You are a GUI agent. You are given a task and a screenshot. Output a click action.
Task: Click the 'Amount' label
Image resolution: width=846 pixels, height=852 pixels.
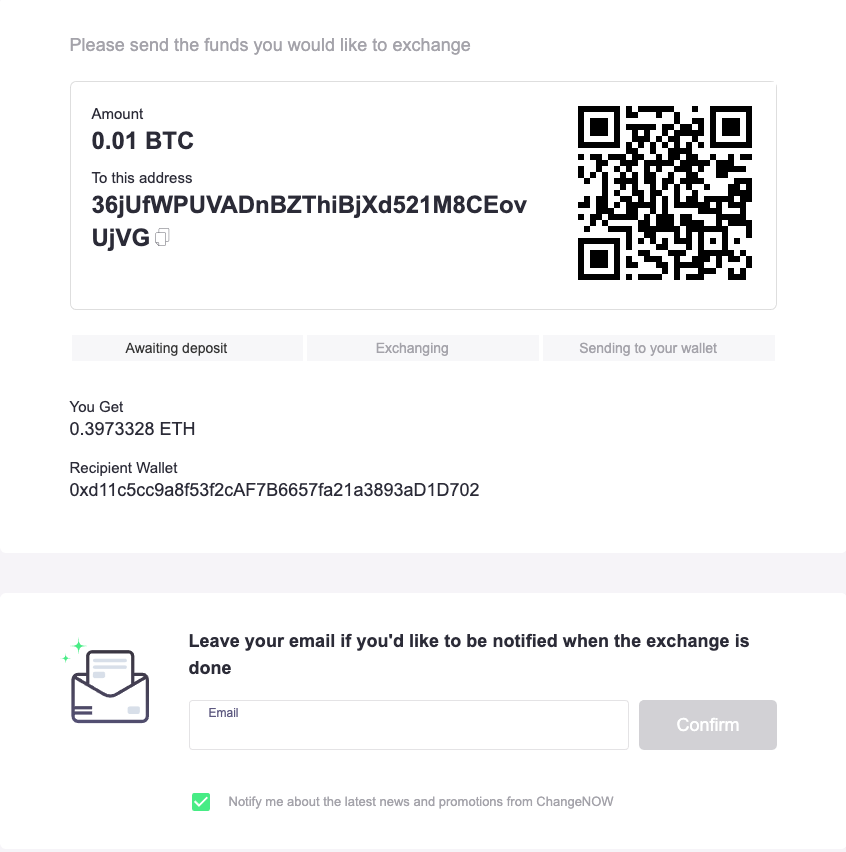[118, 114]
